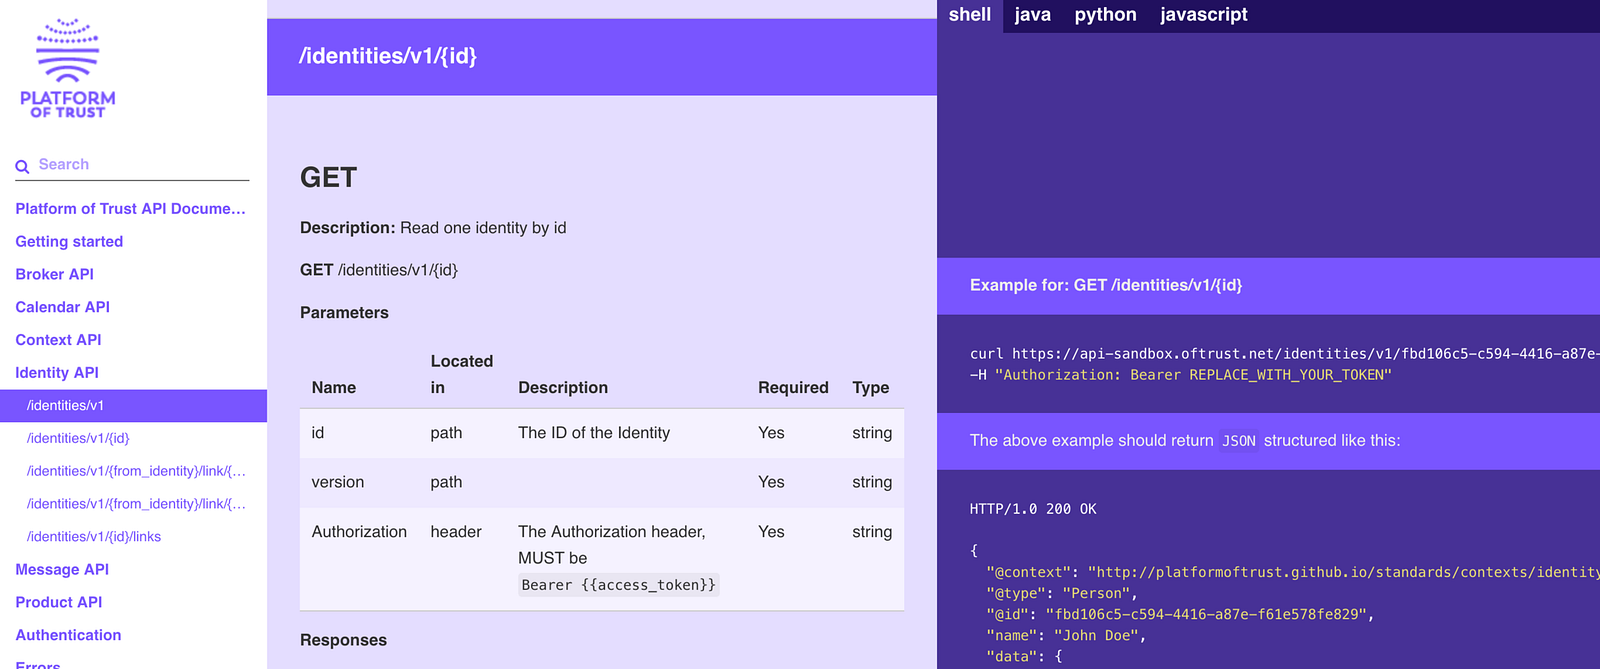The width and height of the screenshot is (1600, 669).
Task: Switch to the shell code tab
Action: (969, 15)
